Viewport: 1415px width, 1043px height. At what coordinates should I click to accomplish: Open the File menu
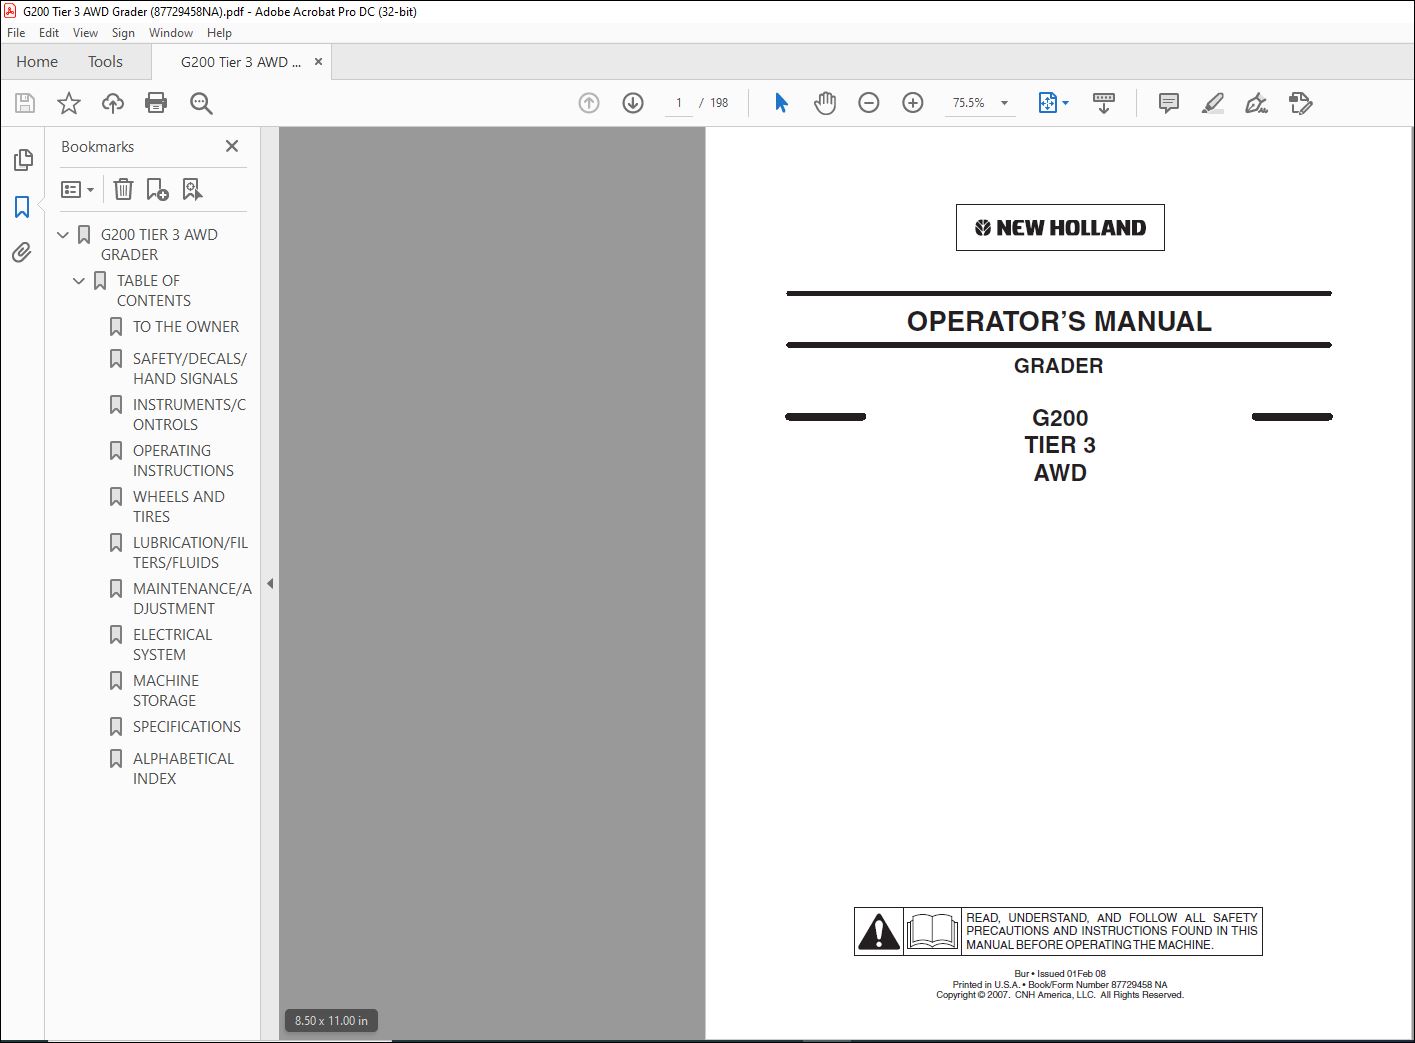[x=16, y=33]
